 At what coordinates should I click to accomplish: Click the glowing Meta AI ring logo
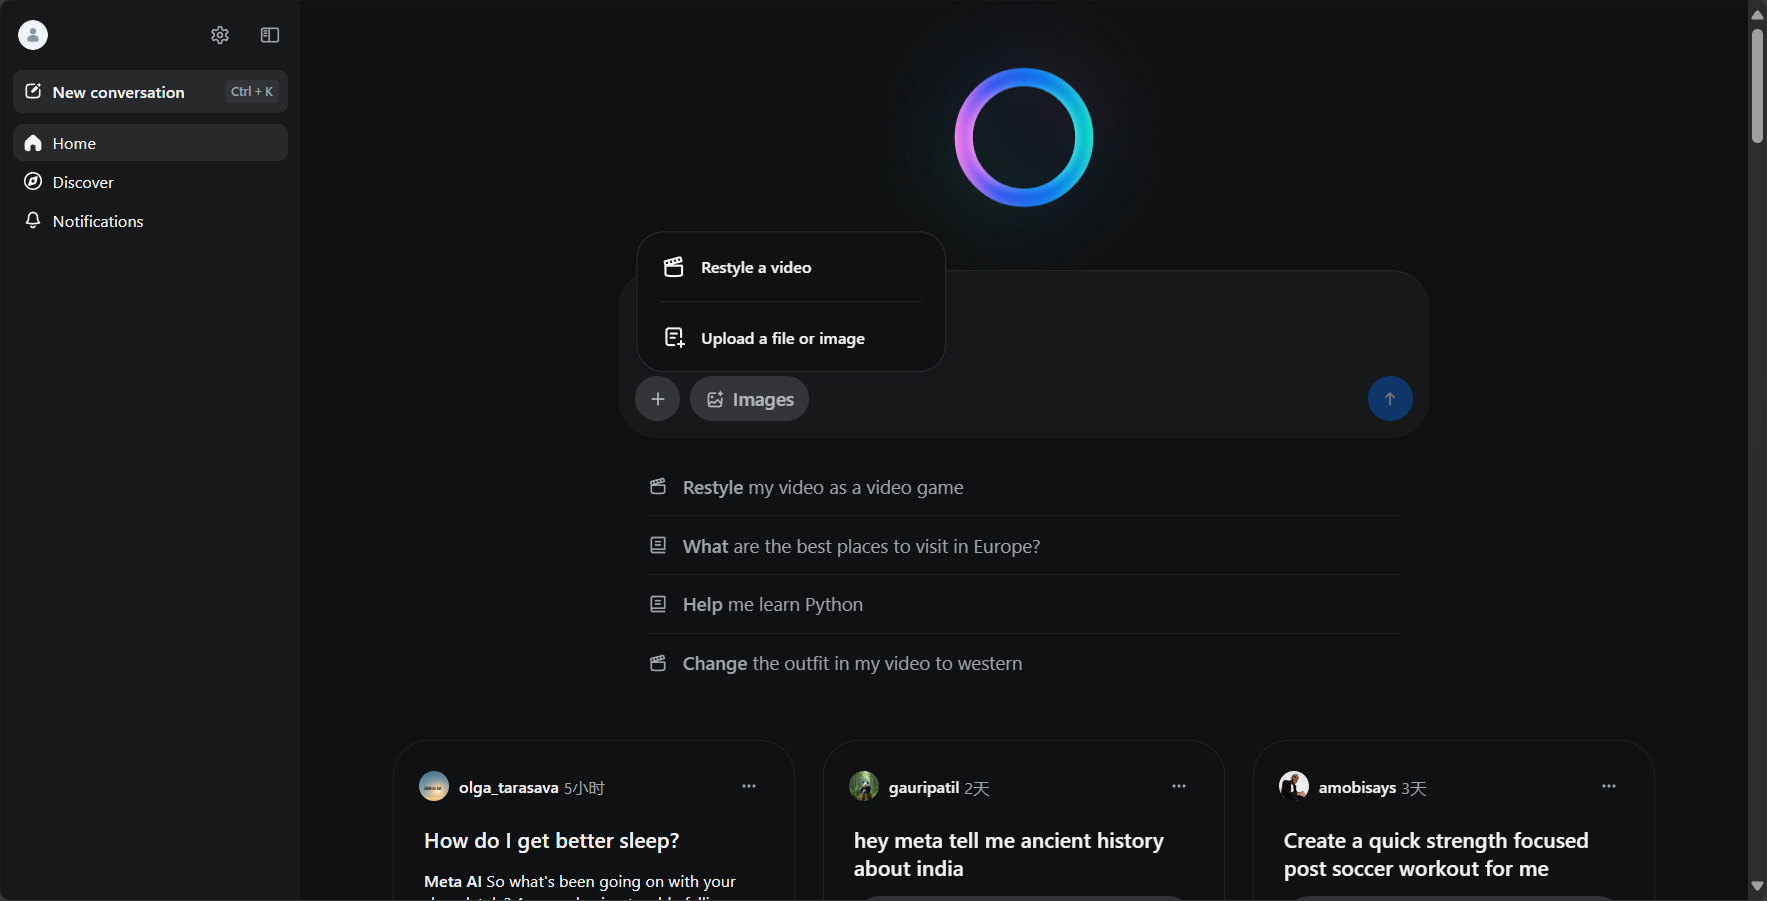(x=1024, y=137)
